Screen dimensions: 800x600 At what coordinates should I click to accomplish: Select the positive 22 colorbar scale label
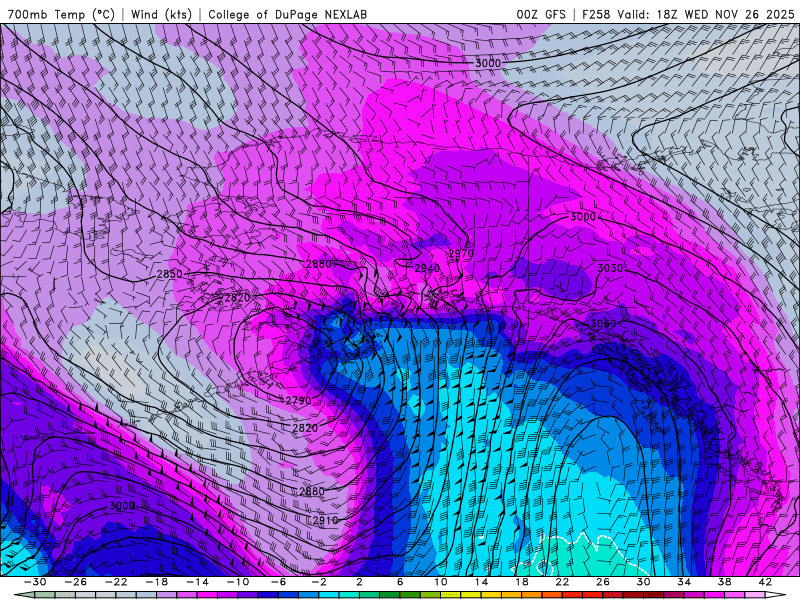coord(562,582)
